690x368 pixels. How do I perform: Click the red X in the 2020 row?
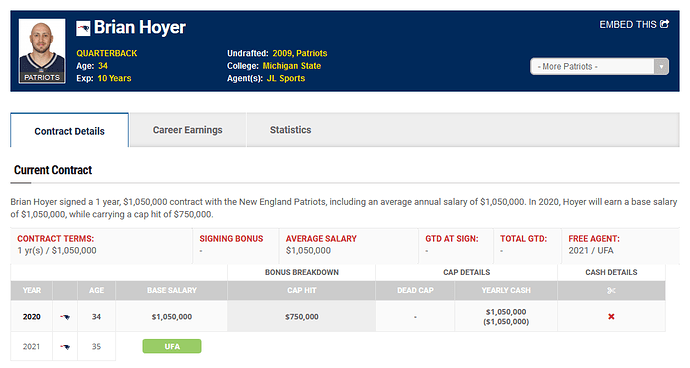tap(611, 316)
